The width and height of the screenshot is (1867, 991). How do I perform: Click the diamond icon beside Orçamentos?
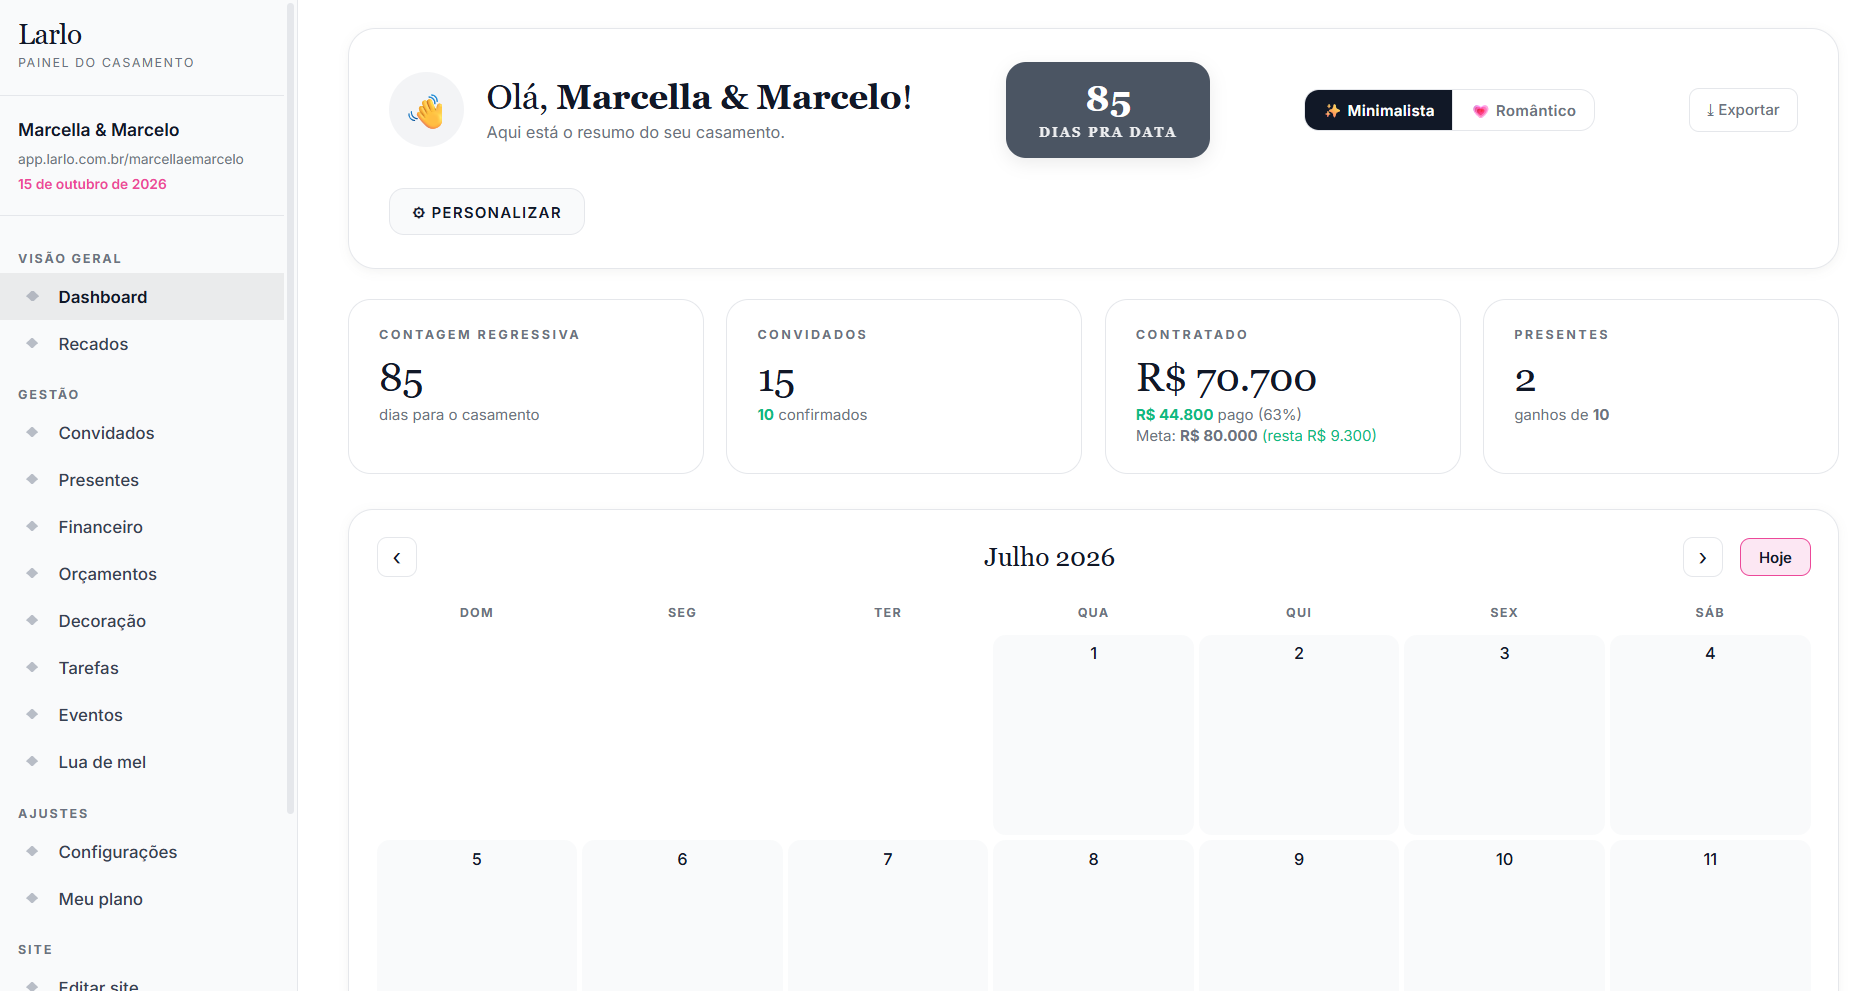tap(33, 573)
